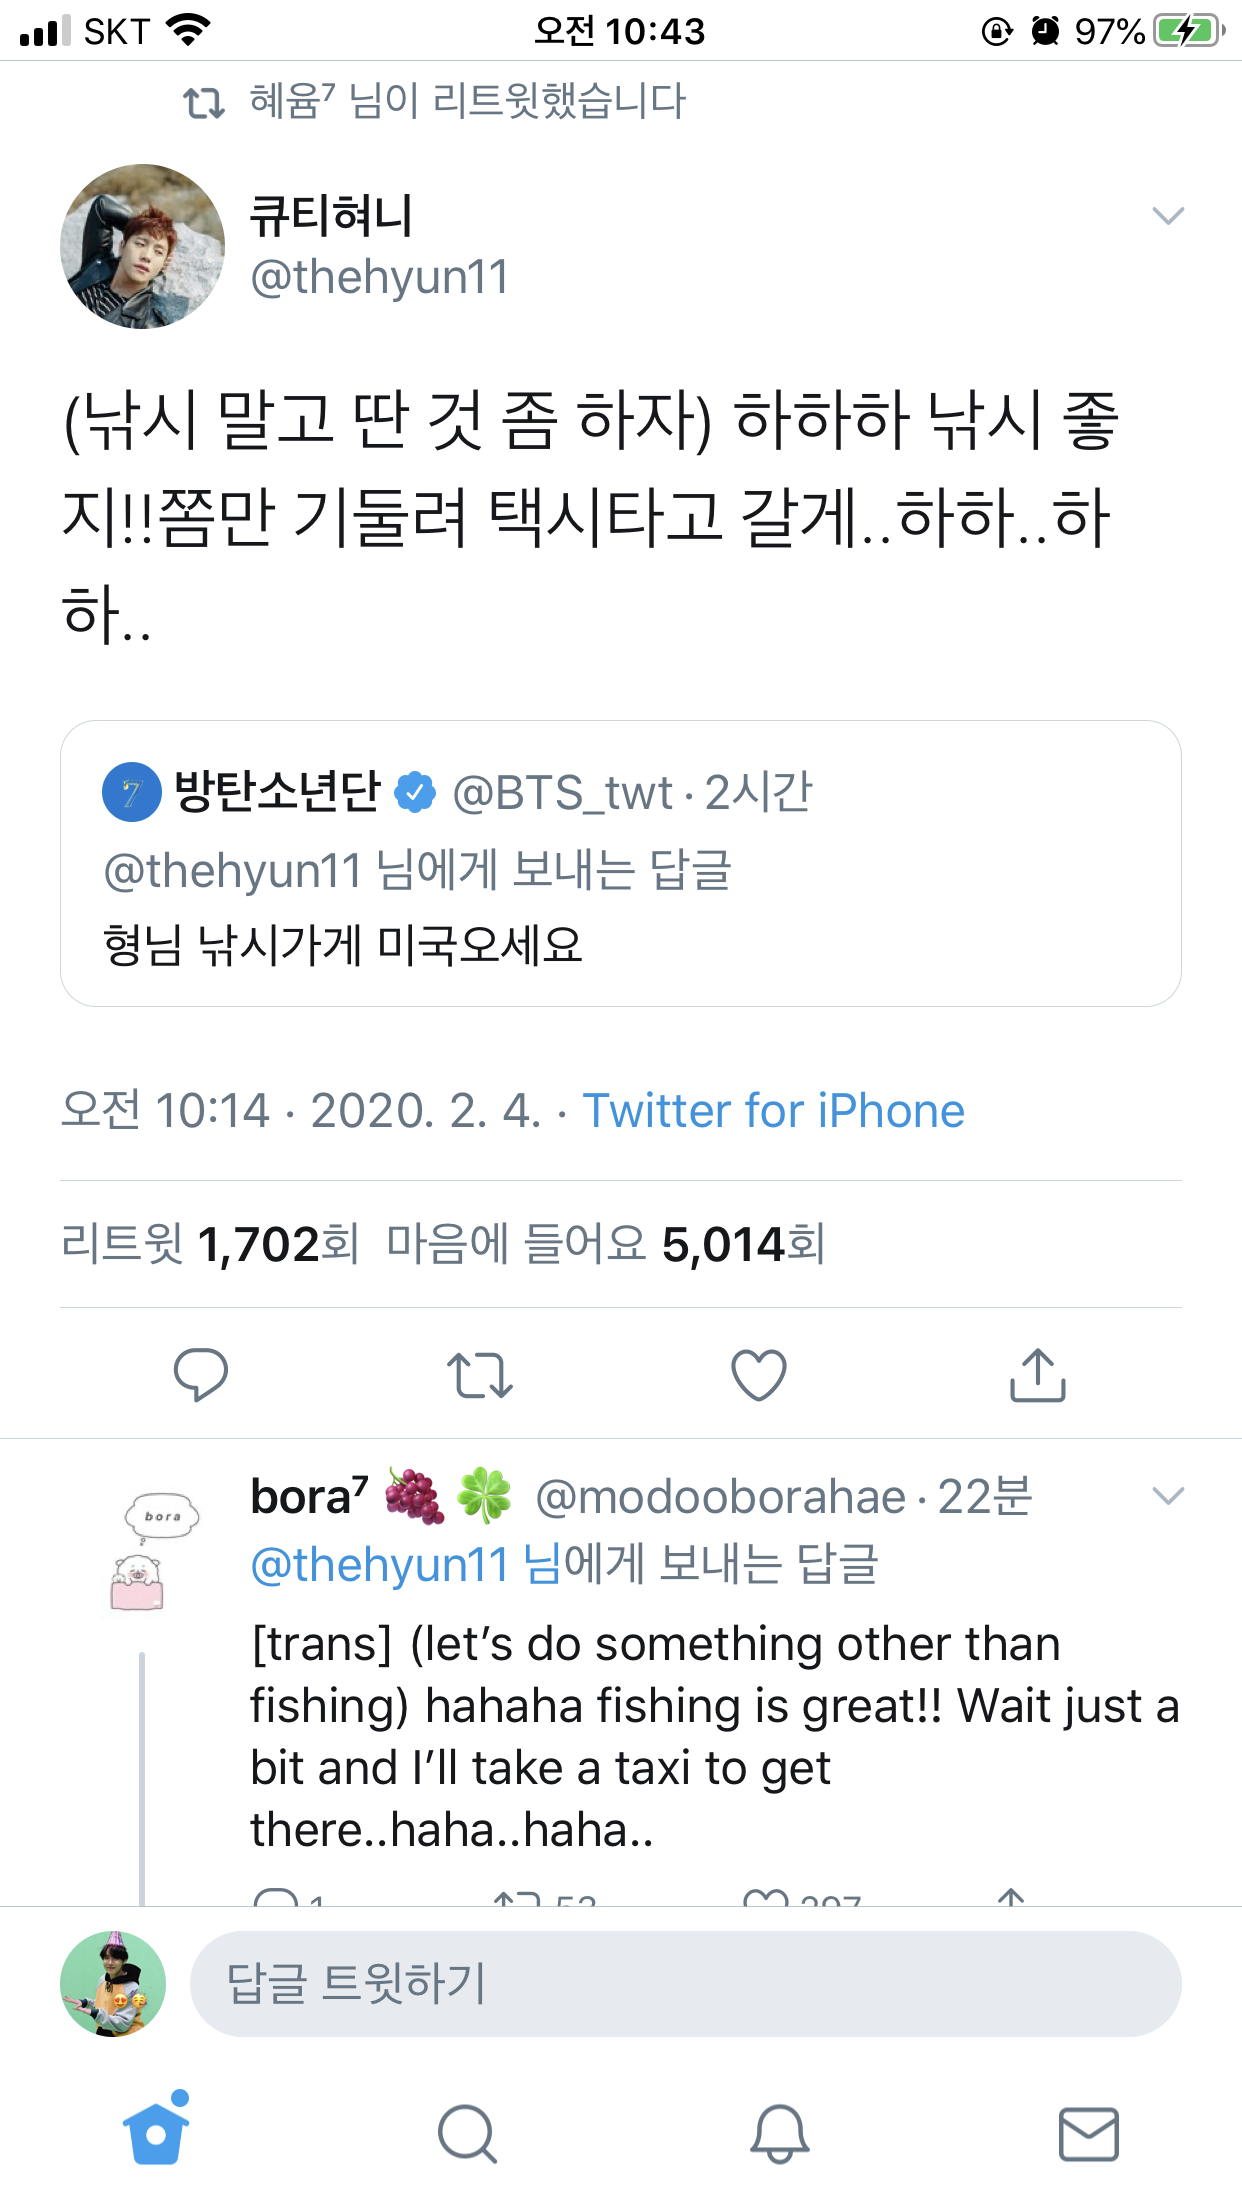Open the Twitter for iPhone link
This screenshot has width=1242, height=2208.
pos(773,1111)
